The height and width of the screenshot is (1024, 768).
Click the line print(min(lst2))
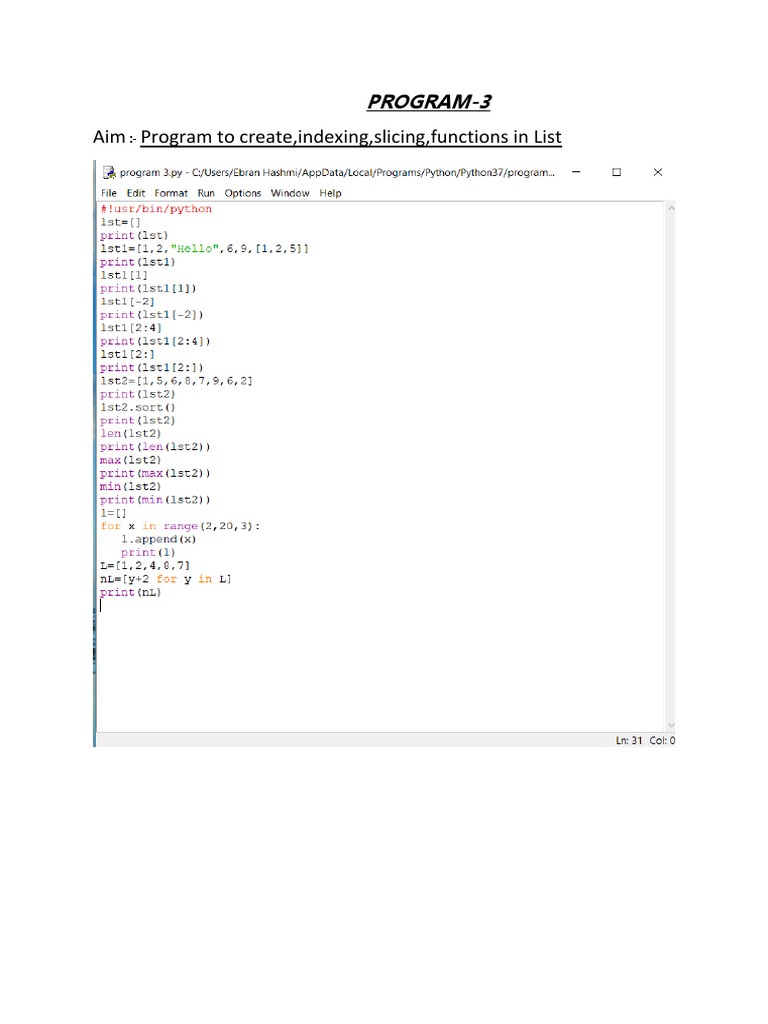[x=155, y=500]
